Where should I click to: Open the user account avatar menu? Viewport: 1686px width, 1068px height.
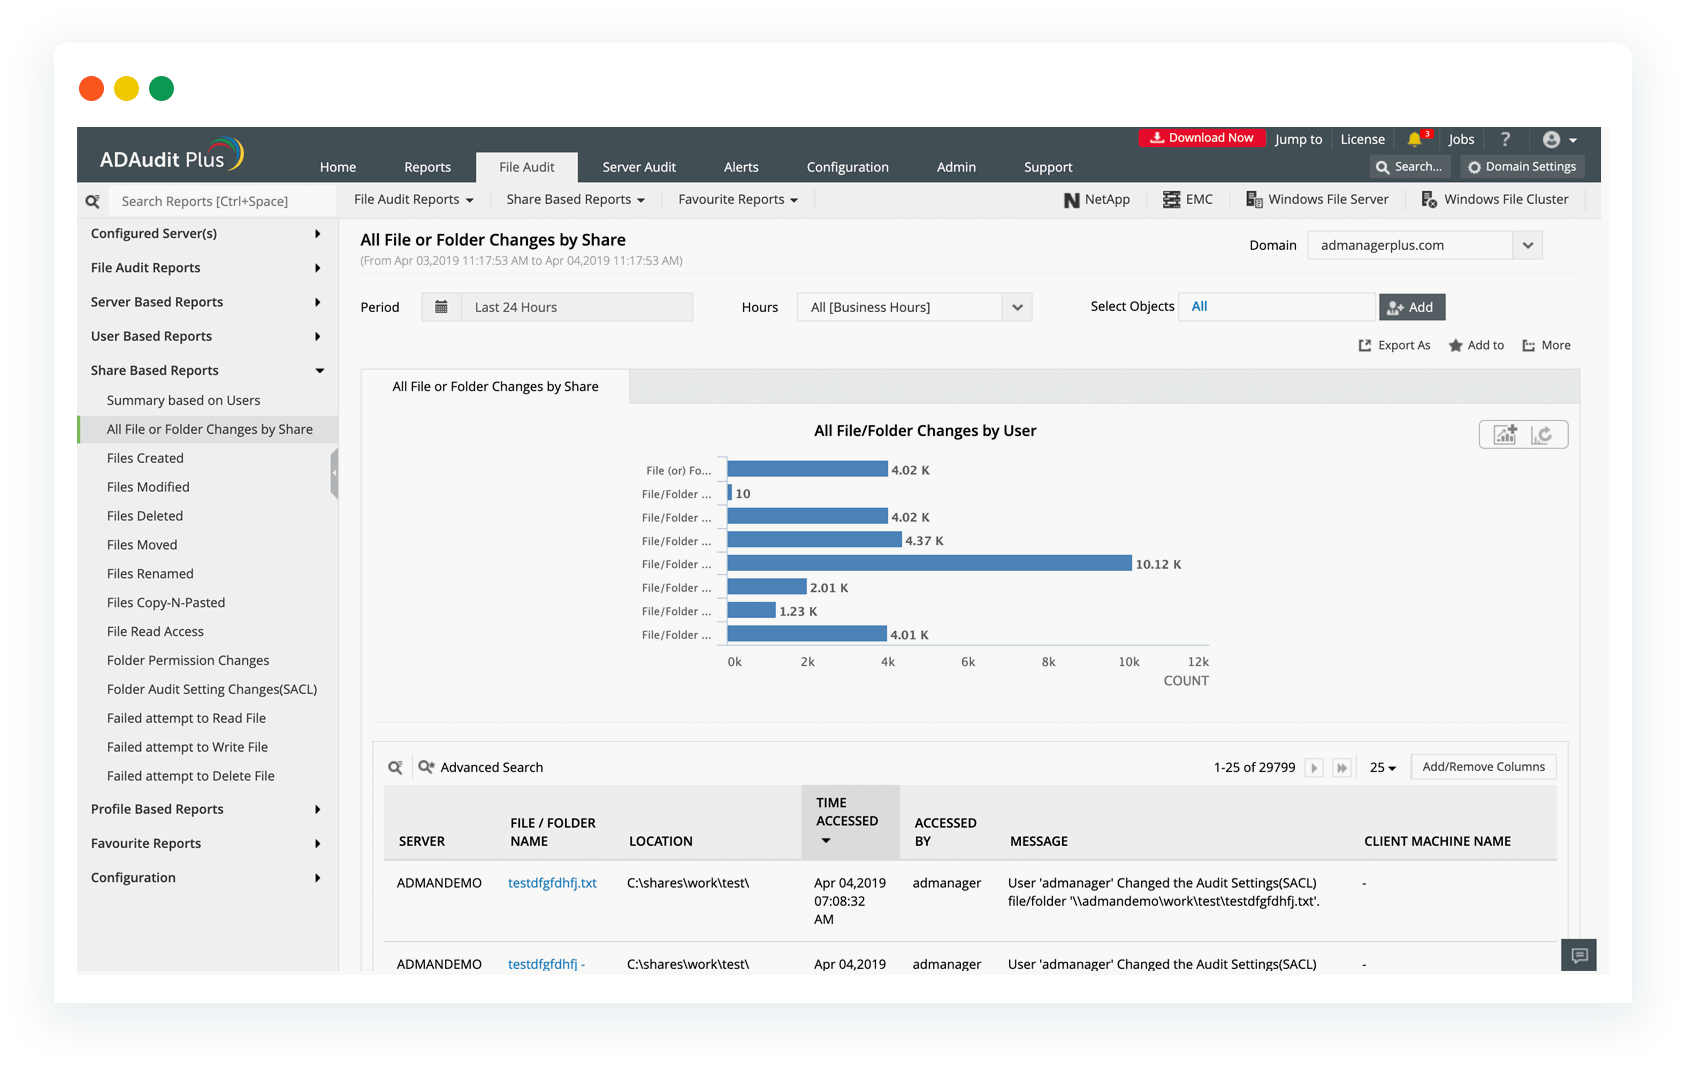pyautogui.click(x=1559, y=140)
